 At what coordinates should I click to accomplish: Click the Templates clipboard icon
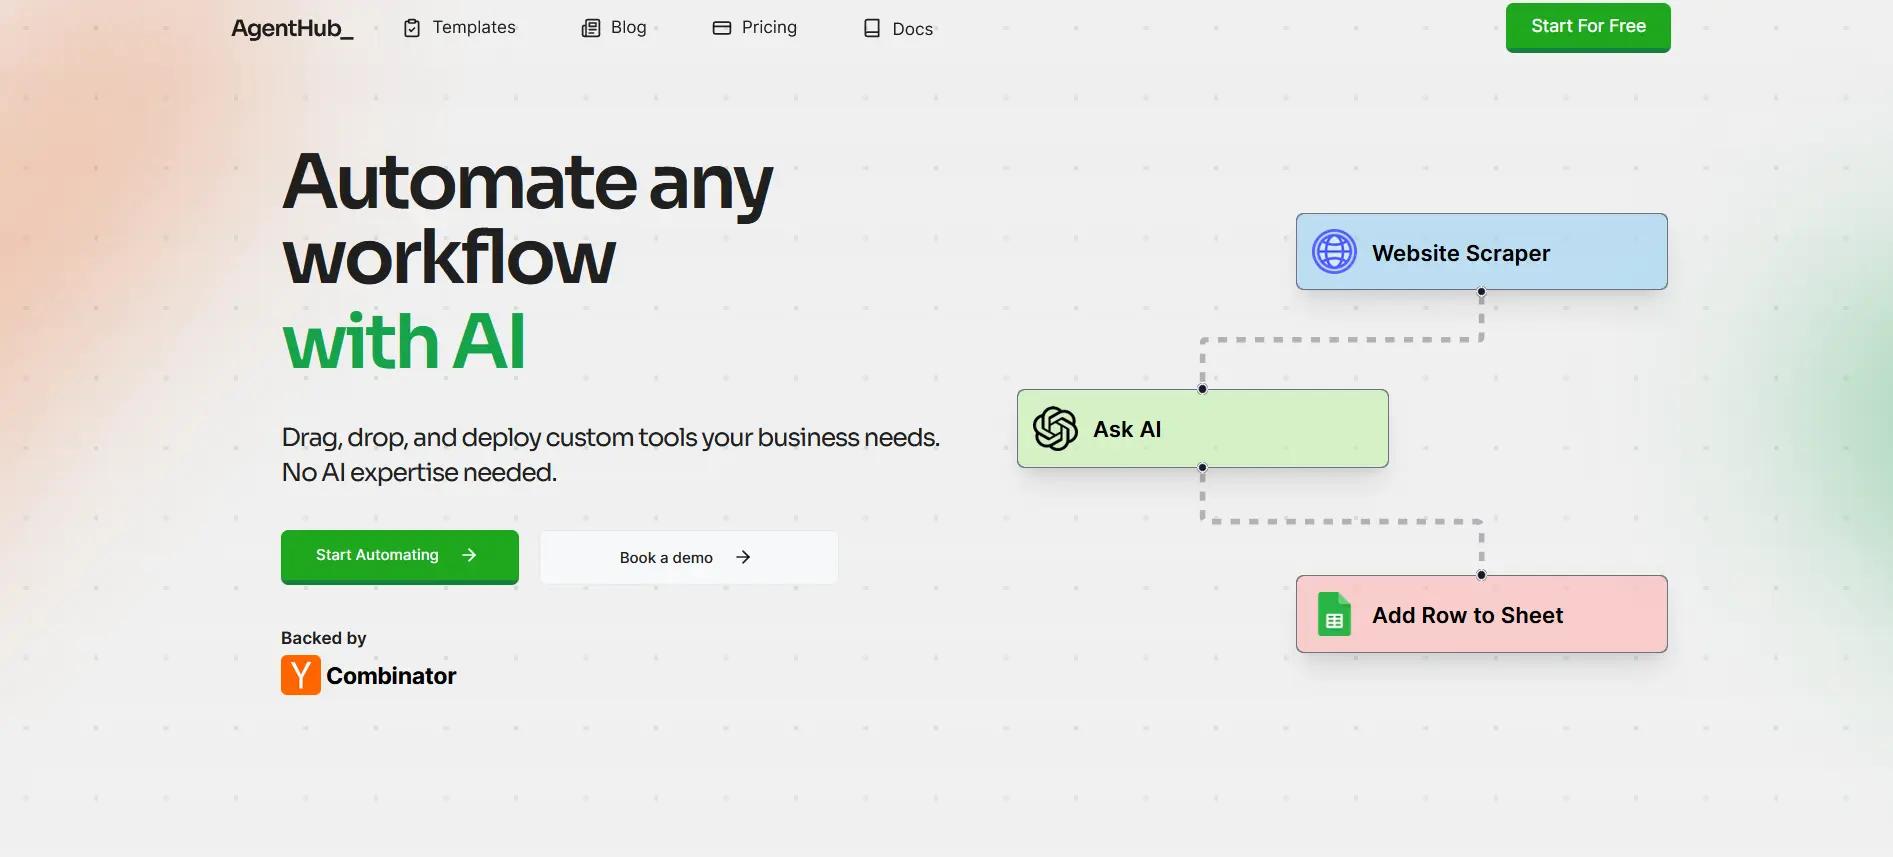click(x=412, y=28)
